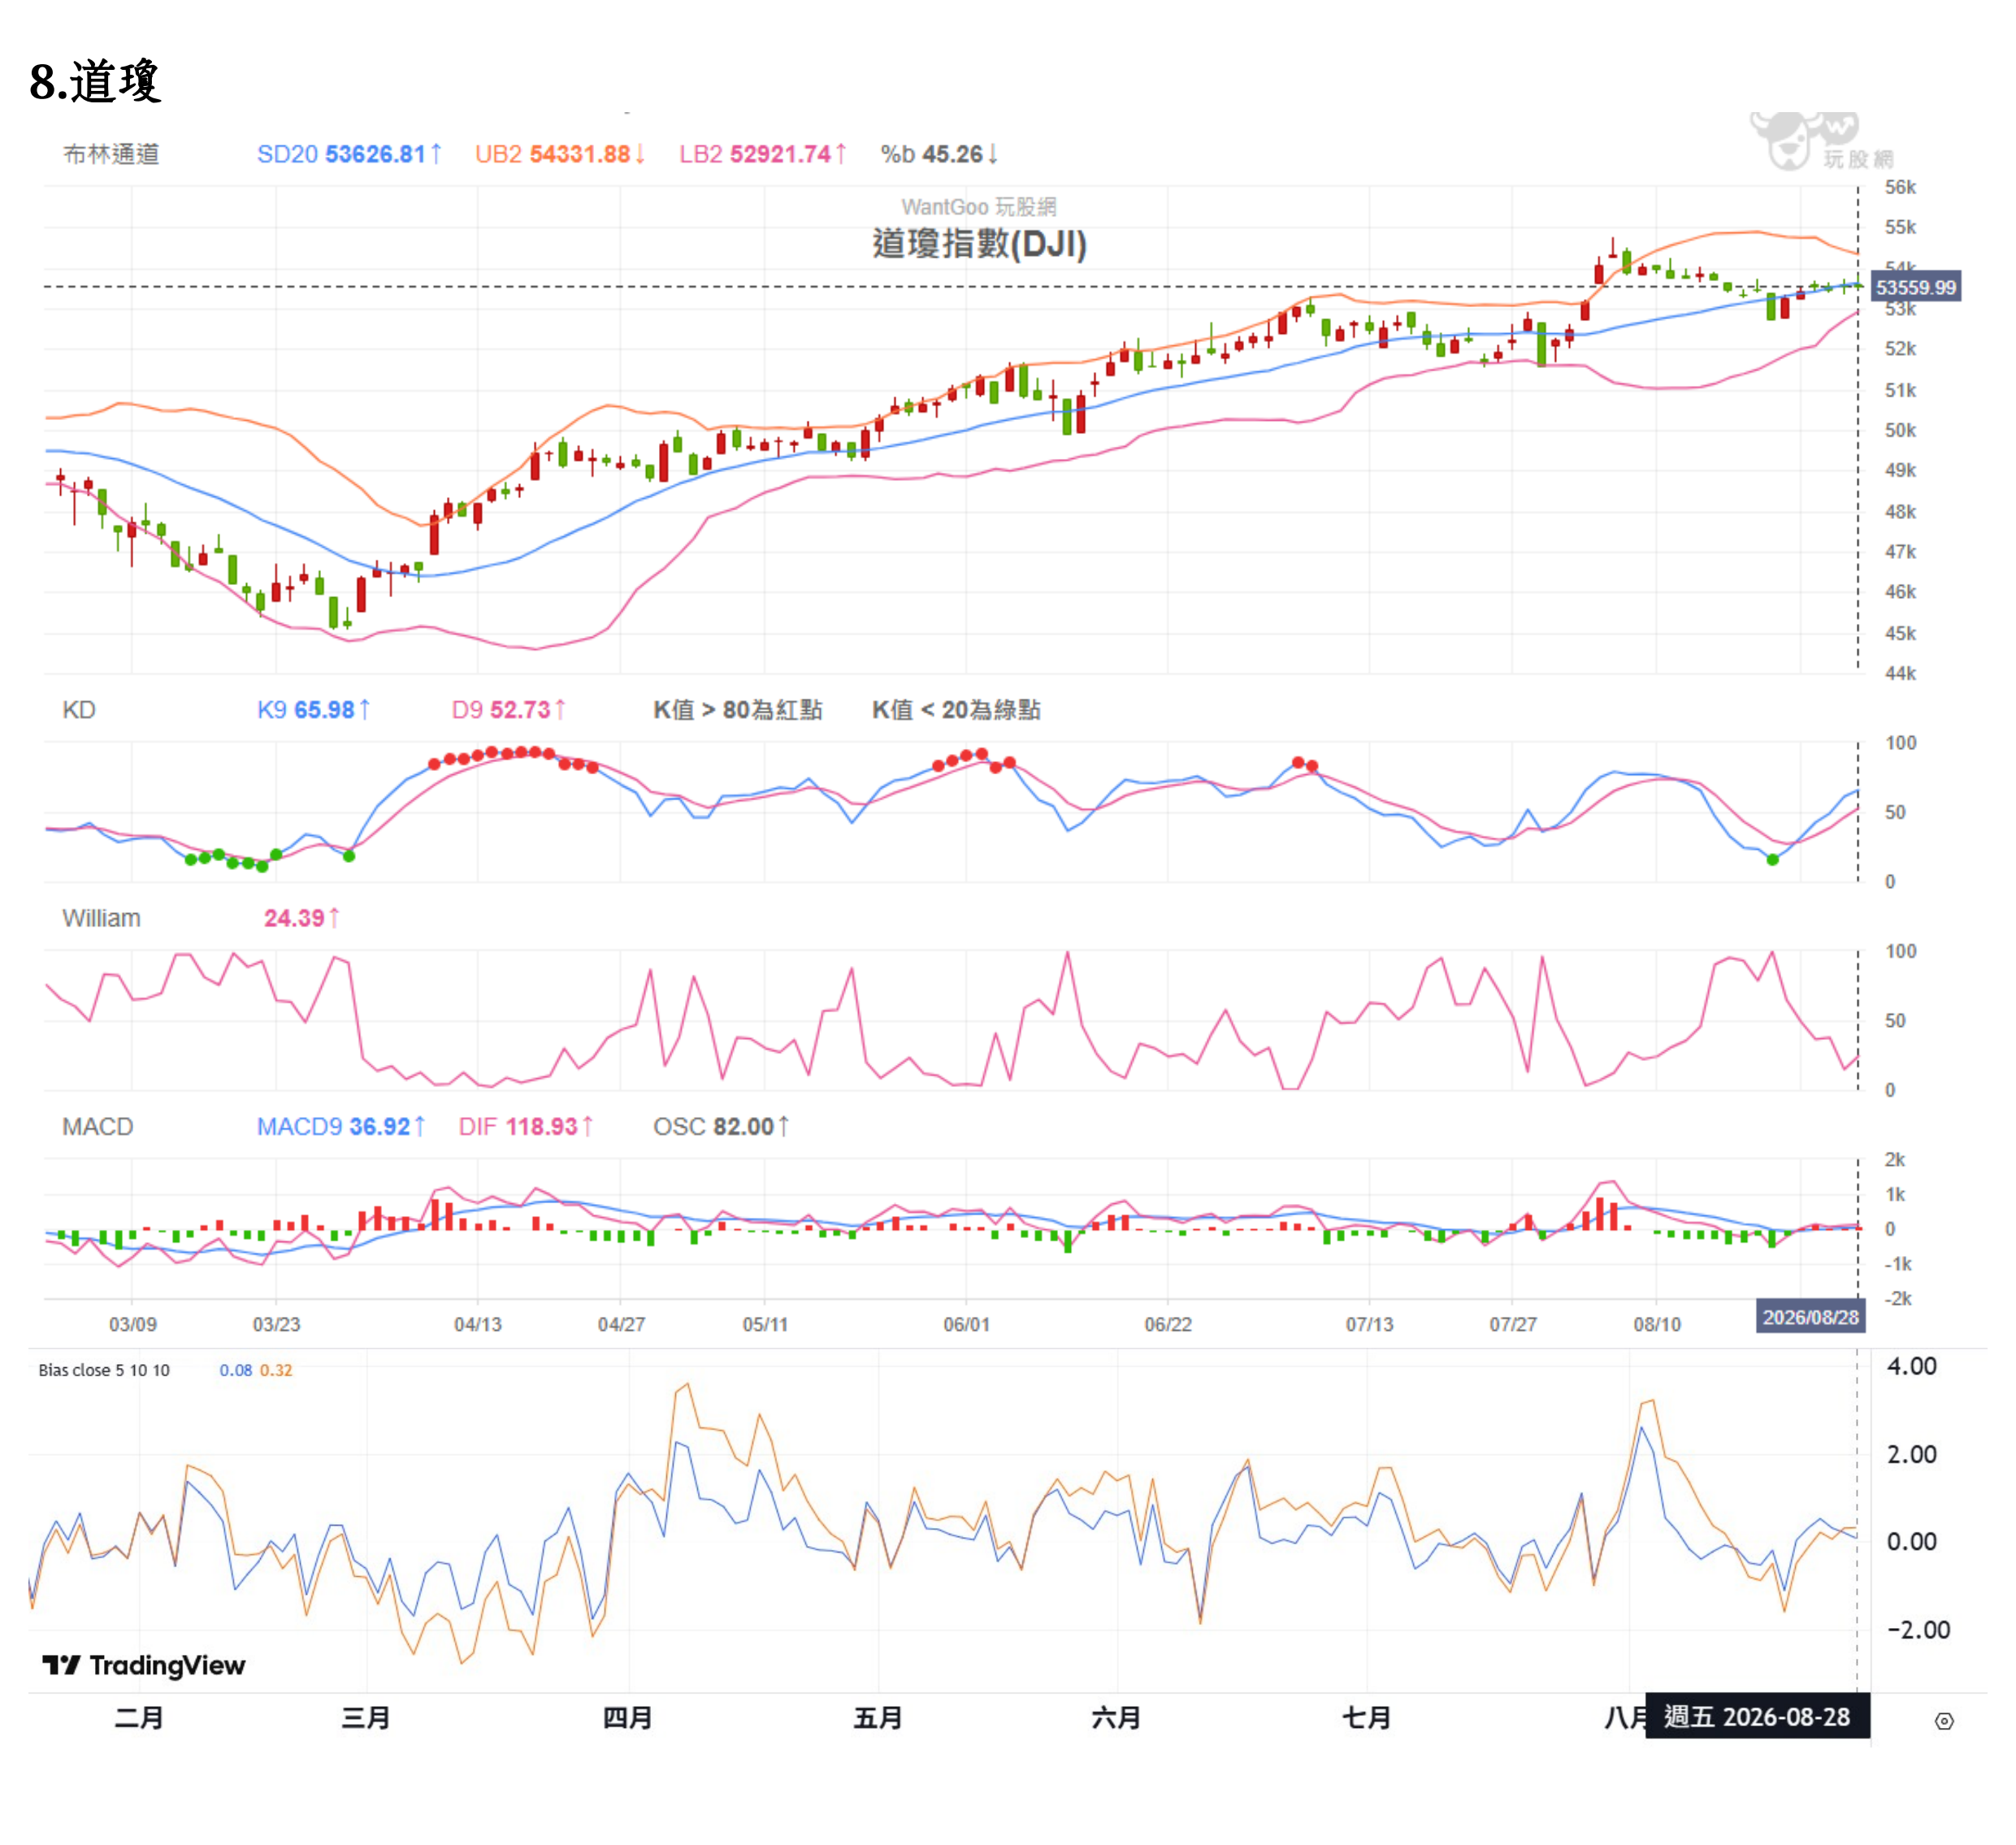The image size is (2016, 1845).
Task: Click the TradingView logo icon
Action: pyautogui.click(x=61, y=1664)
